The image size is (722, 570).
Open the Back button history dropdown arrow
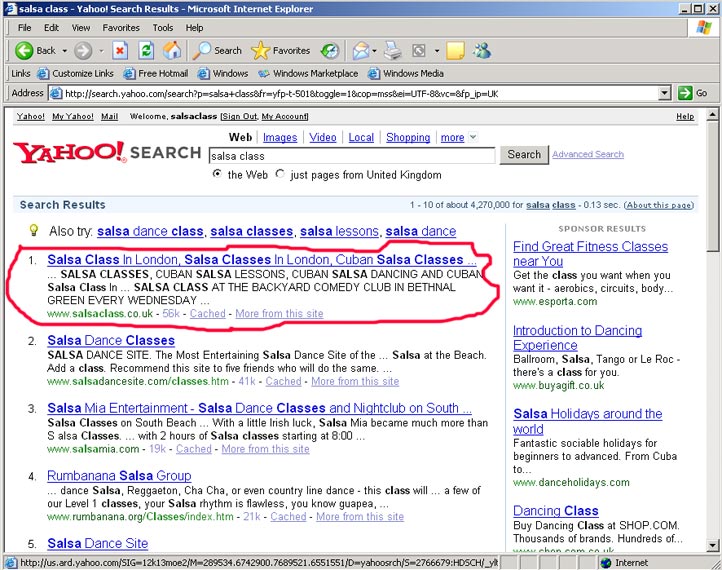tap(65, 50)
